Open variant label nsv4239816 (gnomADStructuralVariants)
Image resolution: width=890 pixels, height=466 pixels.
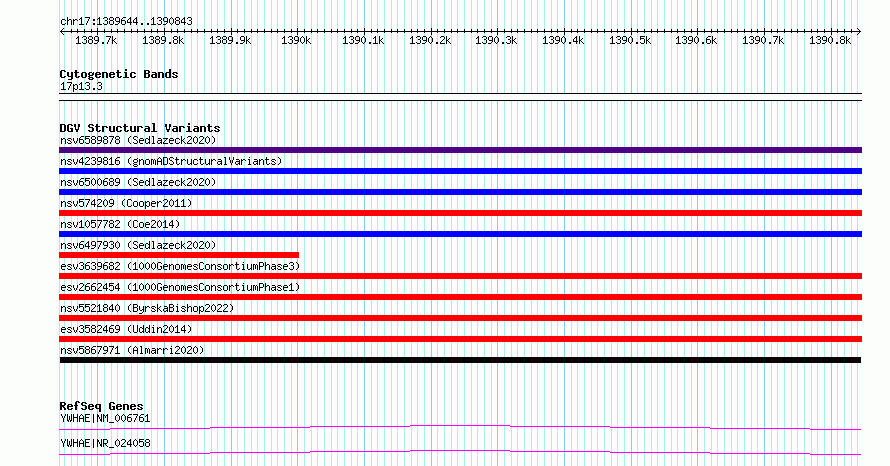coord(171,161)
